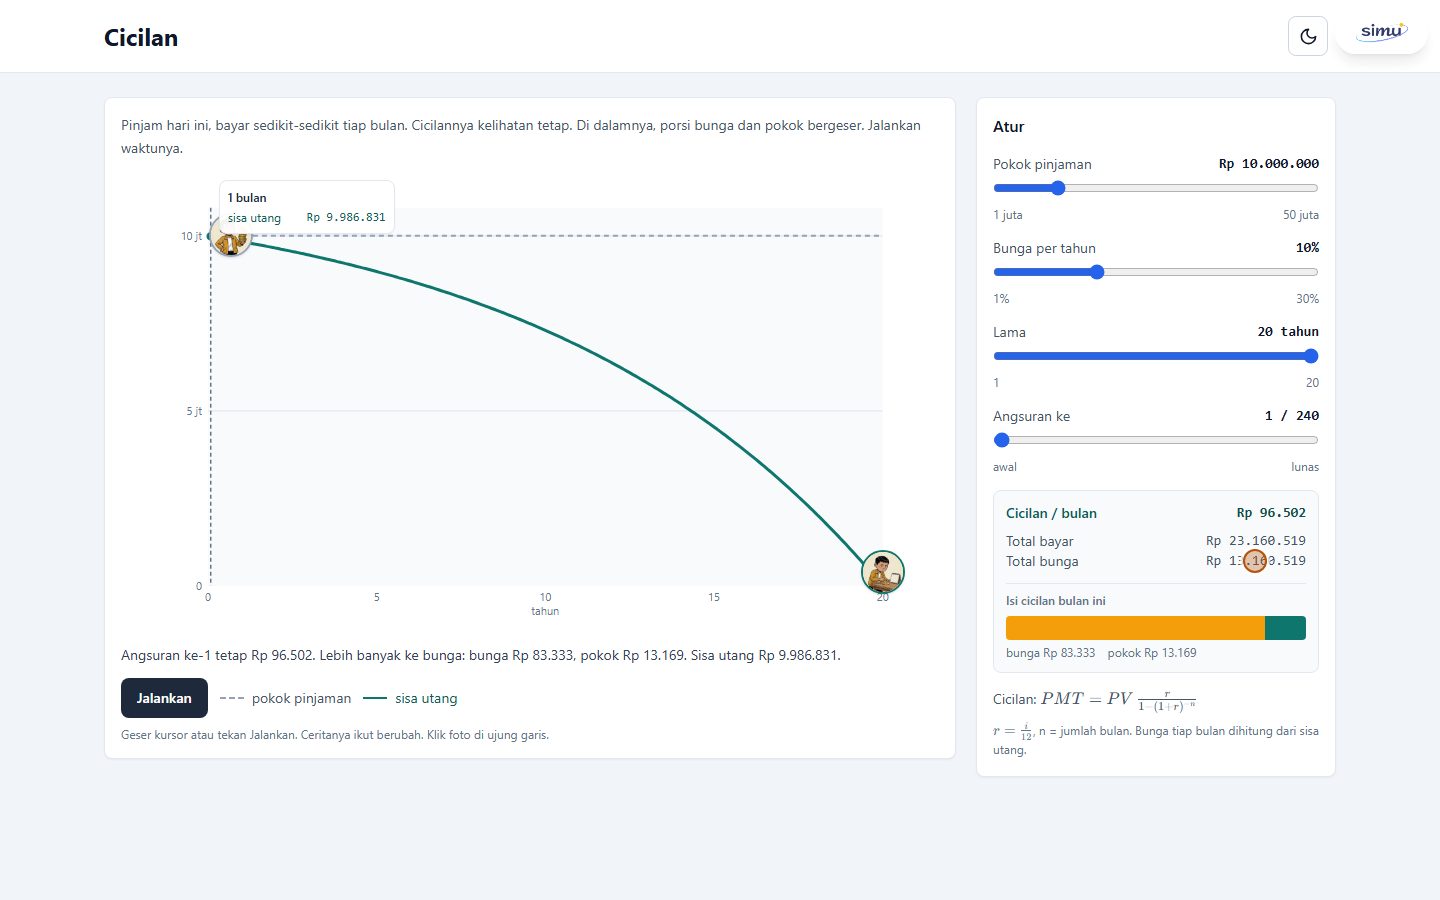
Task: Click the Angsuran ke-1 summary sentence
Action: coord(481,656)
